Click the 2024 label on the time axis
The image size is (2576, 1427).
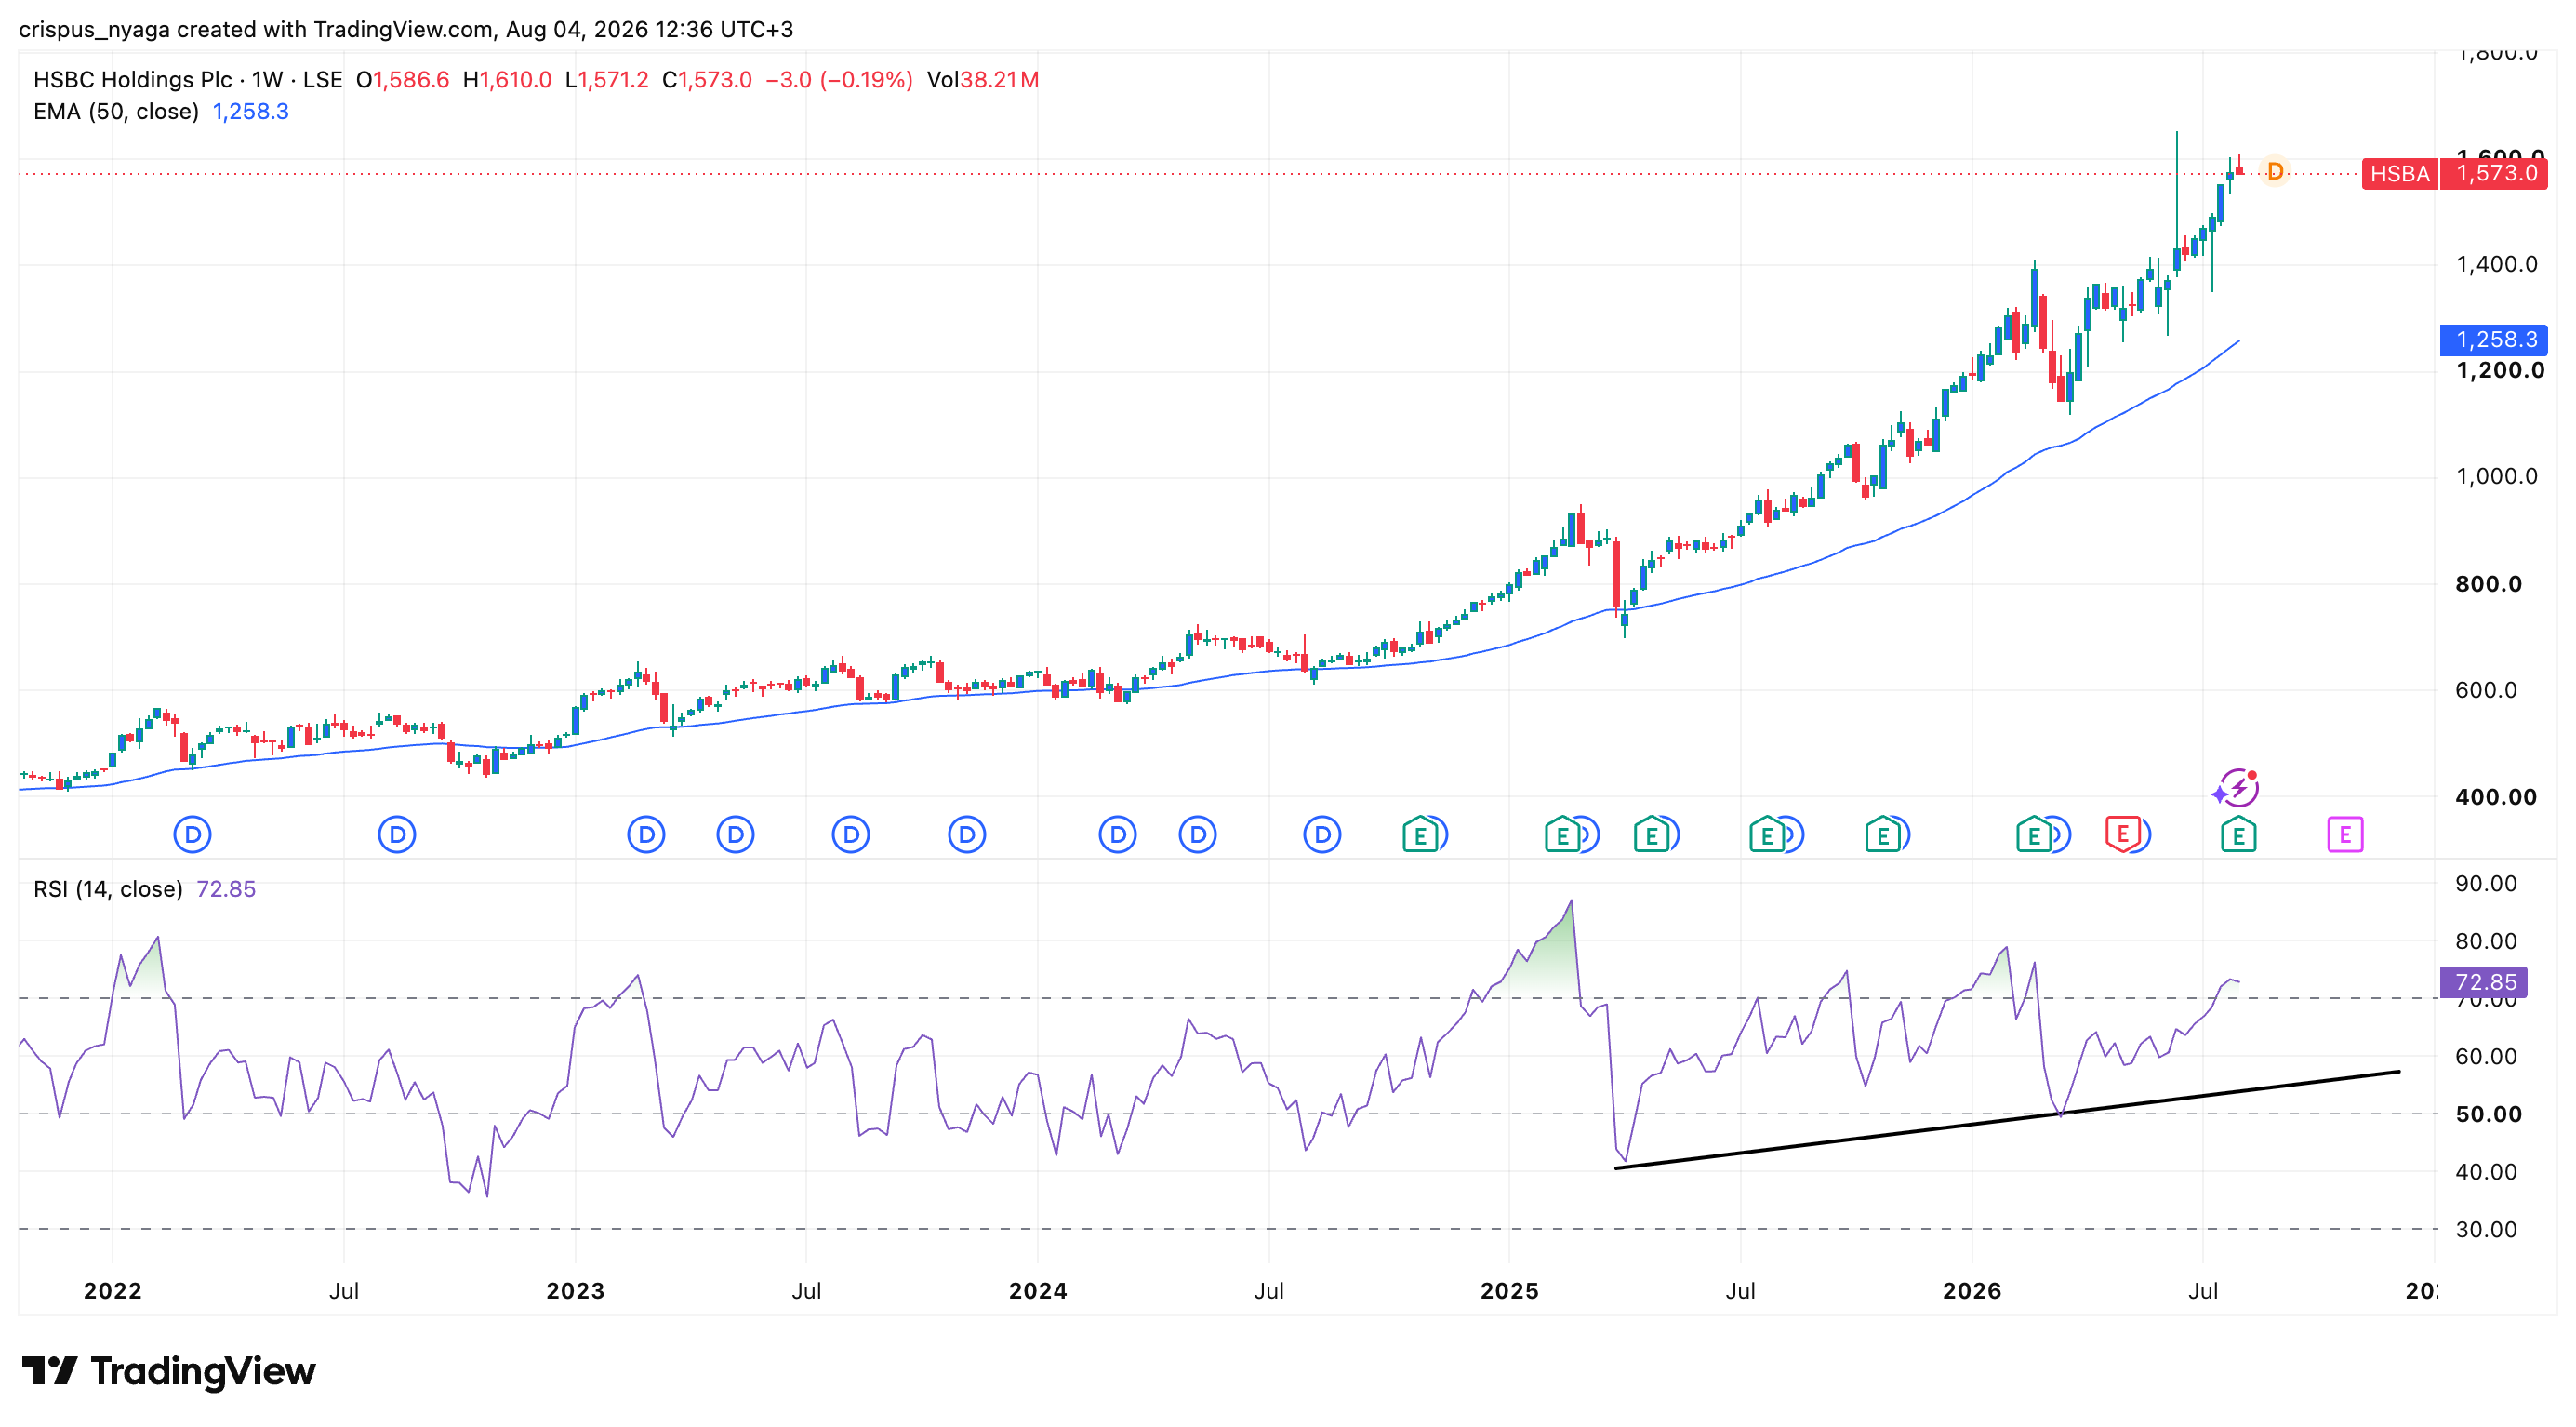(x=1038, y=1291)
